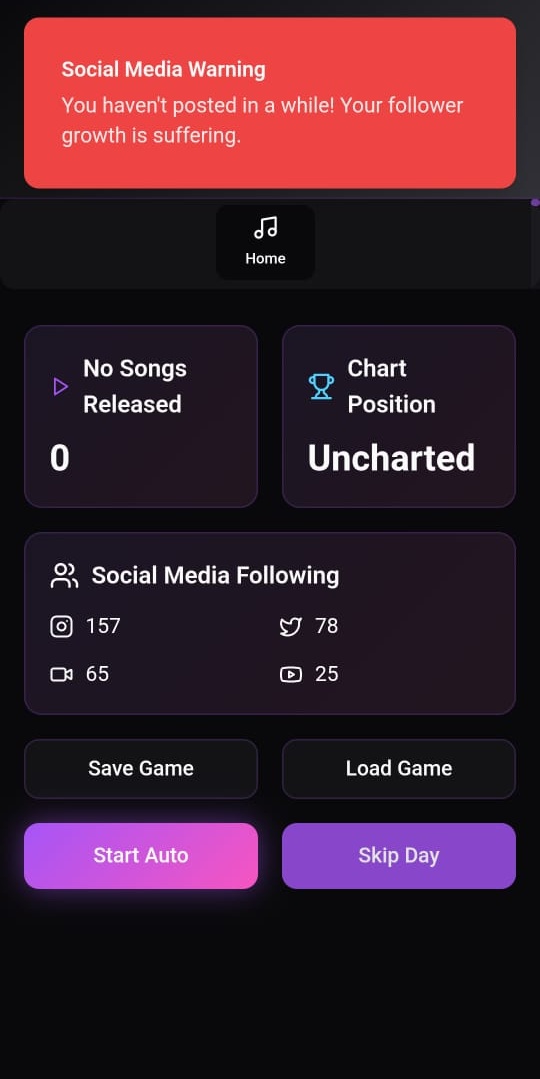Select the video camera icon beside 65
This screenshot has width=540, height=1079.
(x=61, y=674)
